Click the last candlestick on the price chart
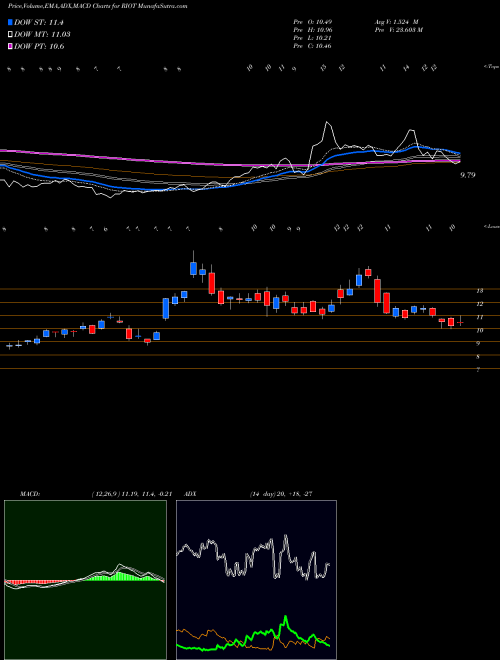 460,322
